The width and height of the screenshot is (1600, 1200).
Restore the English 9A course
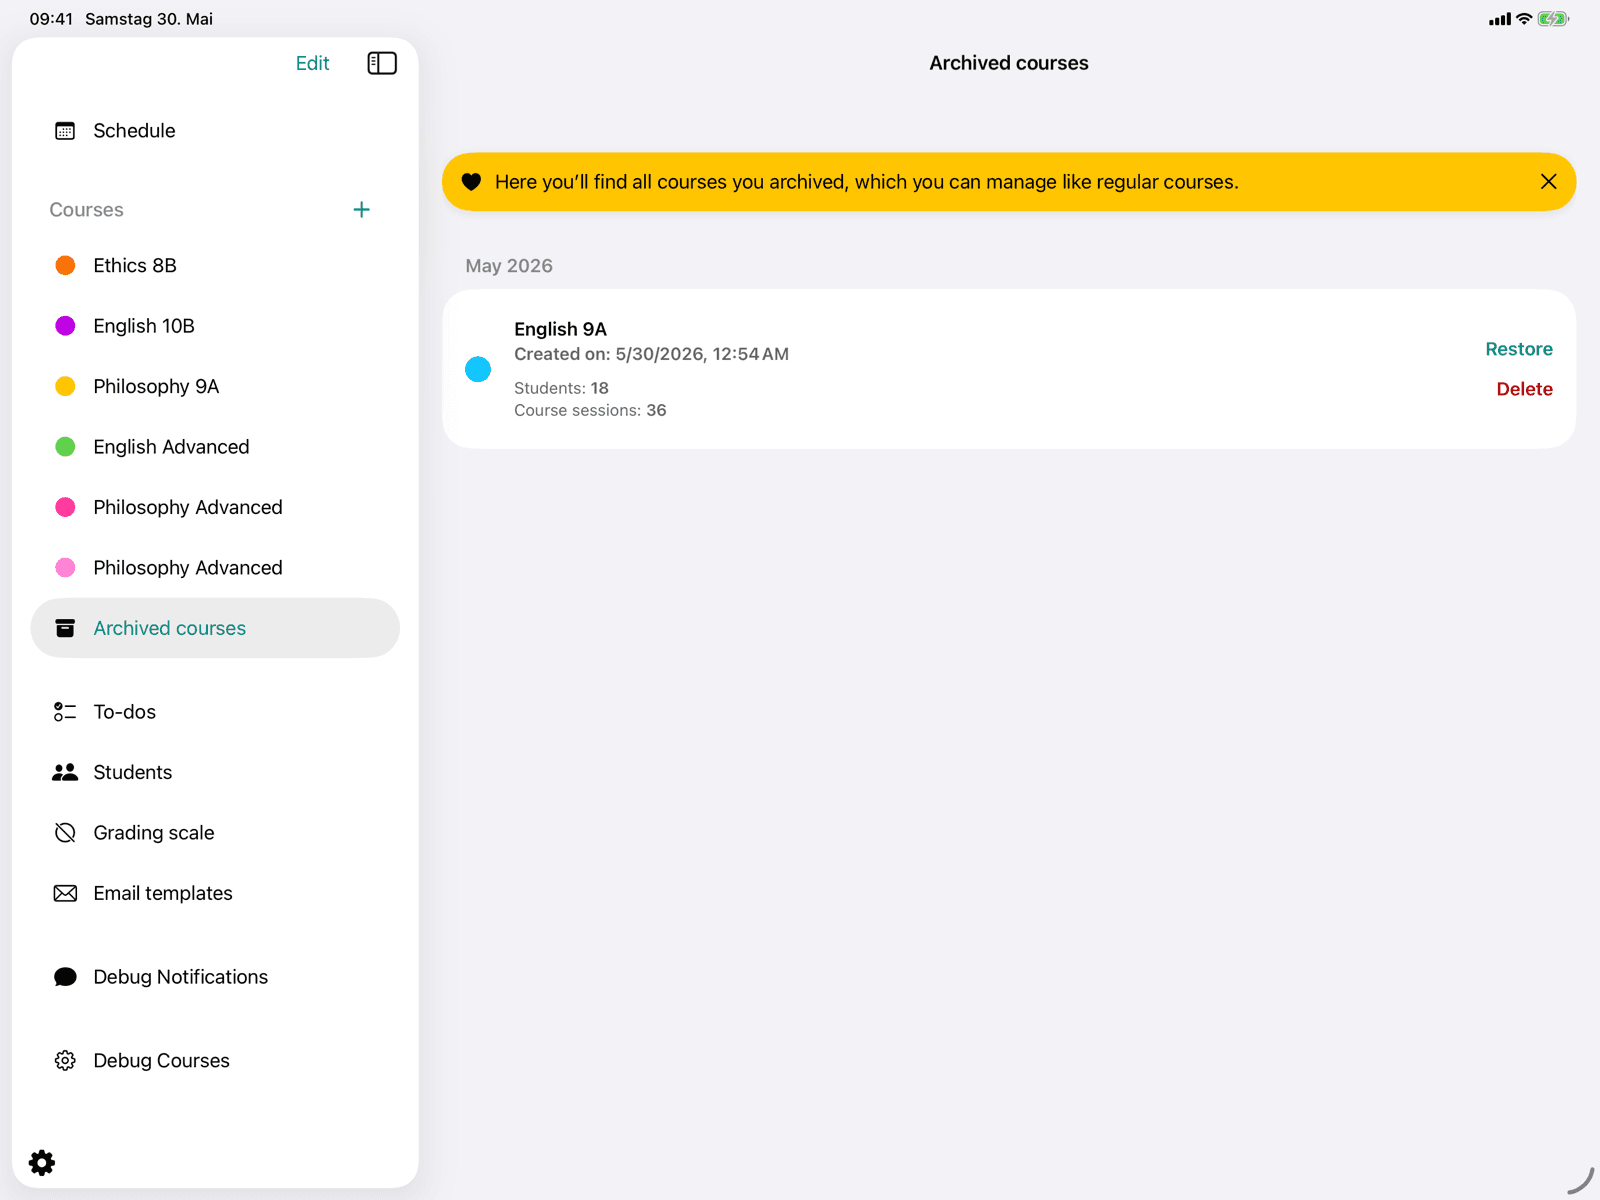point(1519,349)
